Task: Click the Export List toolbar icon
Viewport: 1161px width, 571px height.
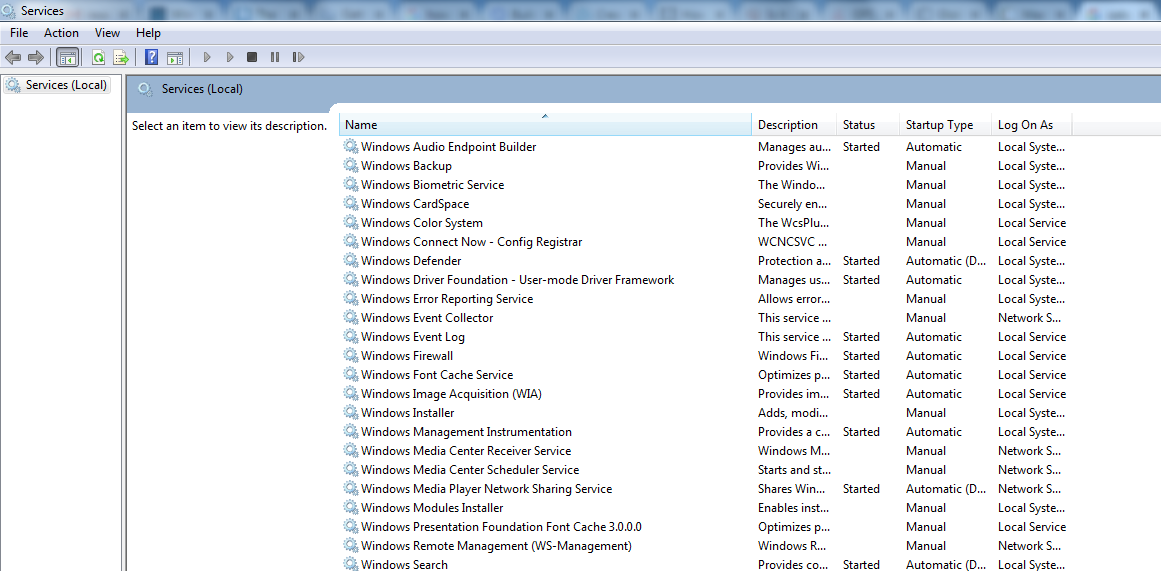Action: [x=121, y=57]
